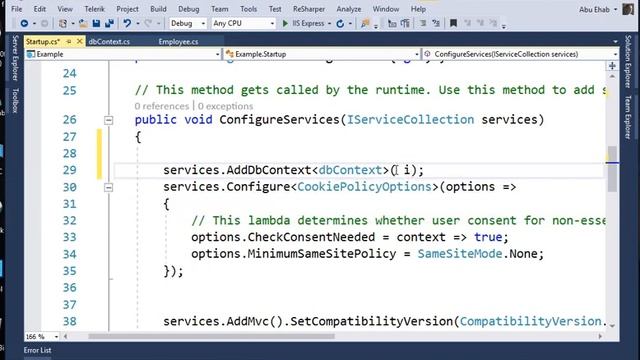This screenshot has width=640, height=360.
Task: Start debugging with the green play icon
Action: click(285, 24)
